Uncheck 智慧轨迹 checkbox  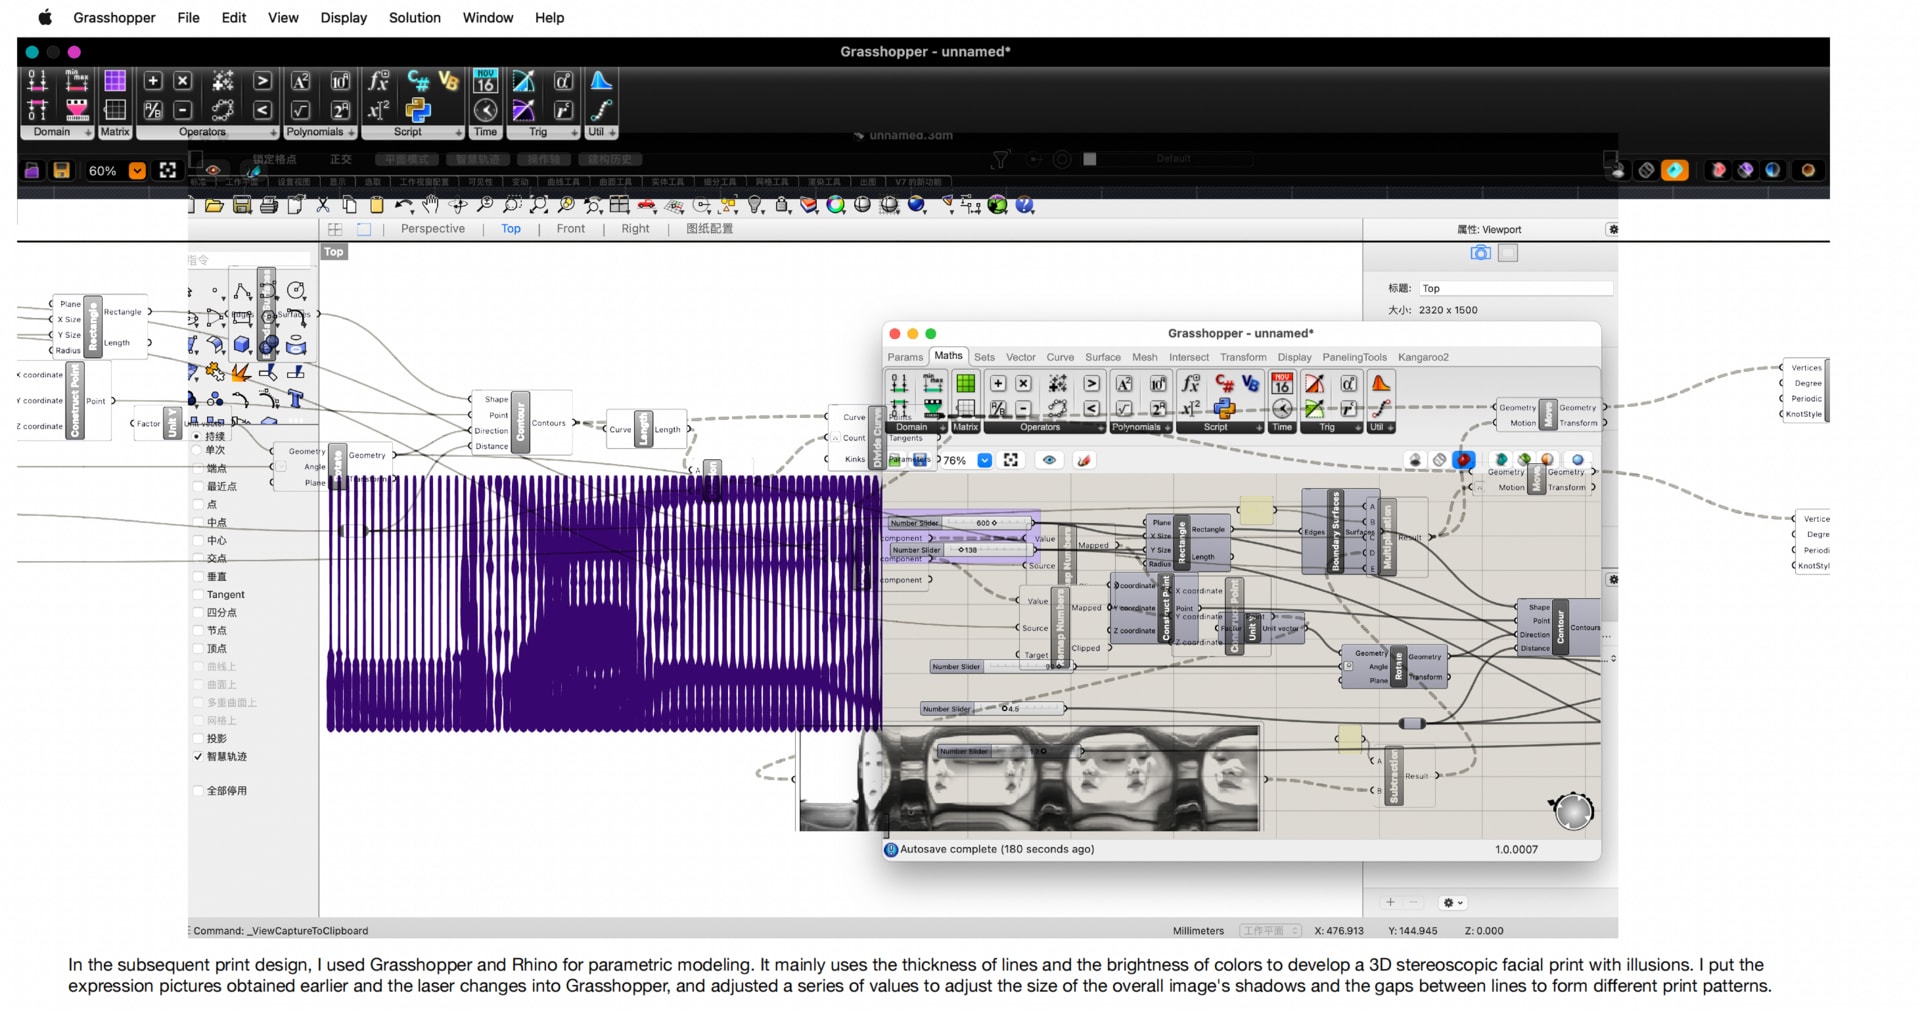(x=198, y=756)
